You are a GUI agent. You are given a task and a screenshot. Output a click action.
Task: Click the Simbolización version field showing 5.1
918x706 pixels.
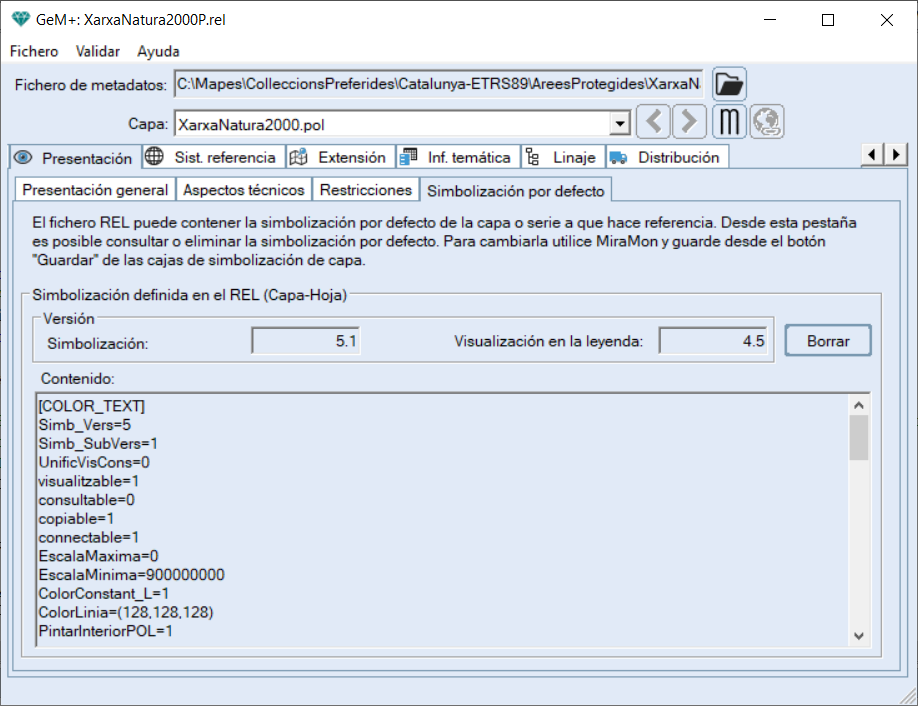[x=306, y=341]
